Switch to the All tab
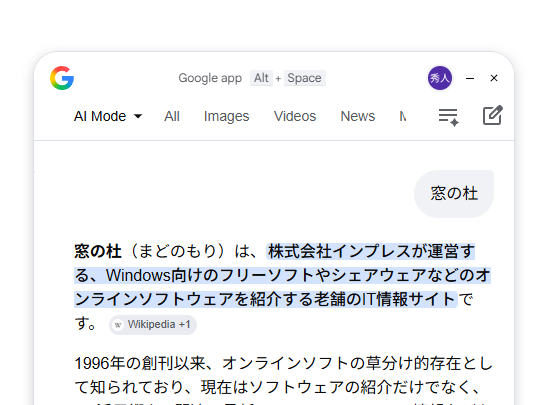The image size is (540, 405). [x=172, y=116]
